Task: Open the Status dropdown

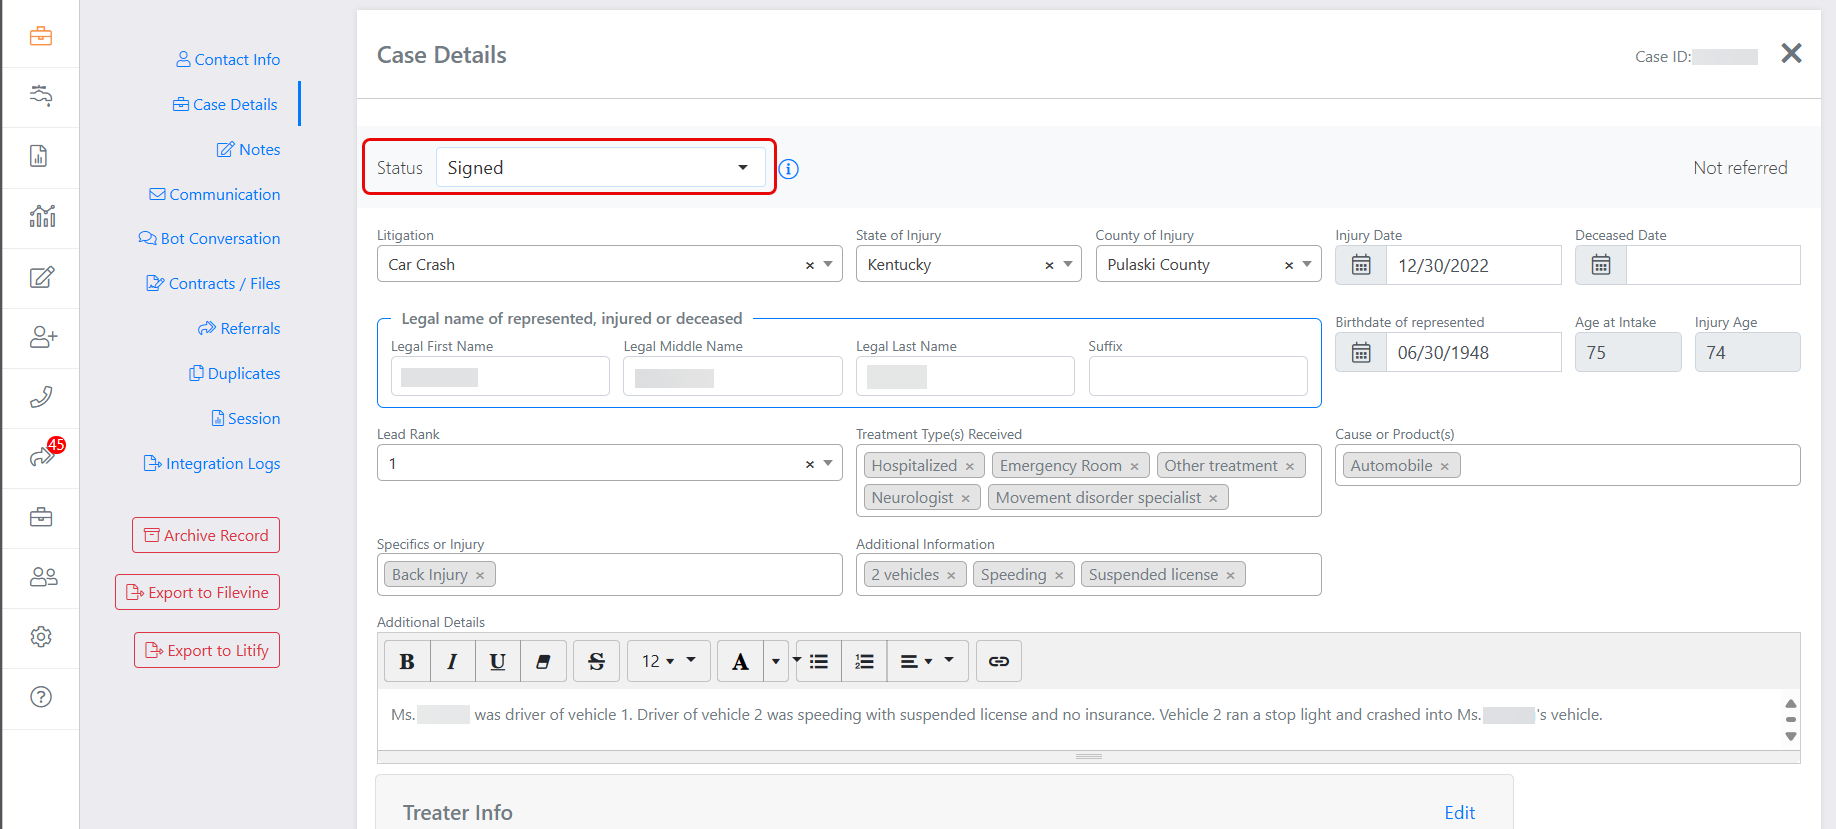Action: (x=600, y=168)
